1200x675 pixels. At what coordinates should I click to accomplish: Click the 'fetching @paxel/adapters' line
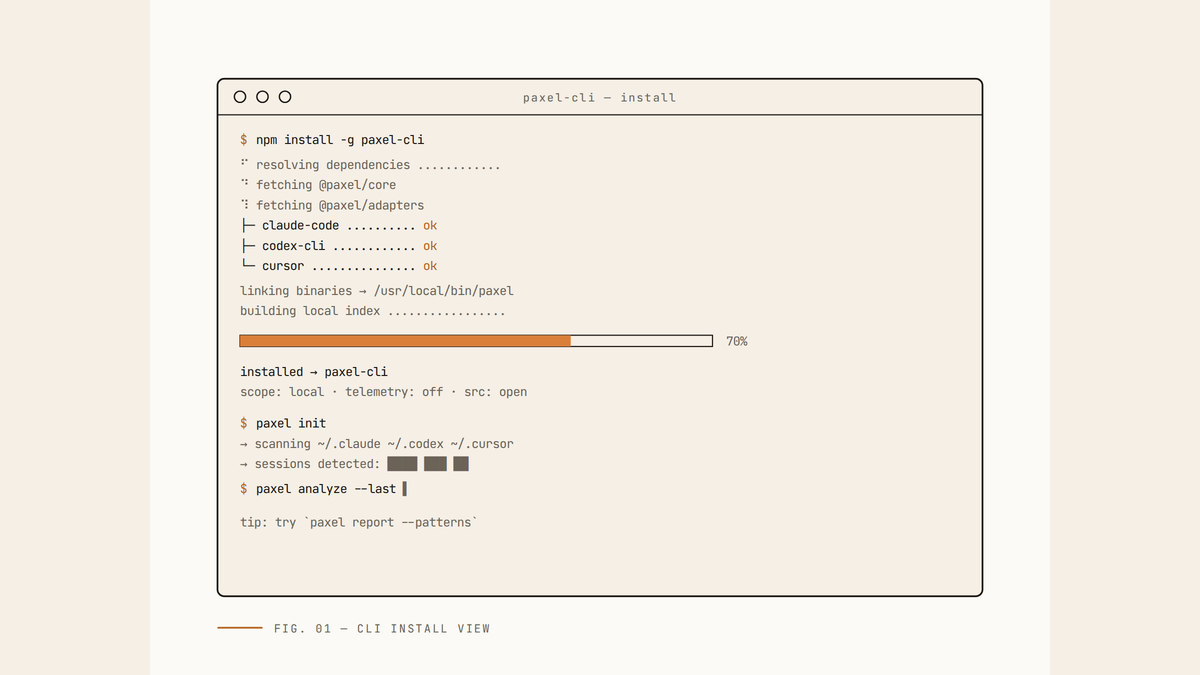tap(332, 205)
